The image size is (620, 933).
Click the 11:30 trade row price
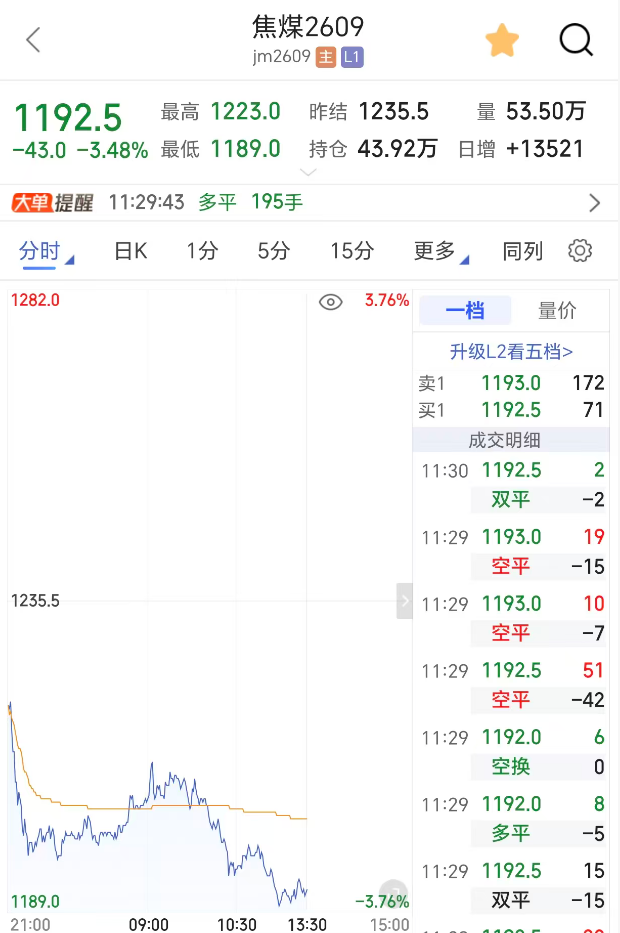click(x=511, y=470)
